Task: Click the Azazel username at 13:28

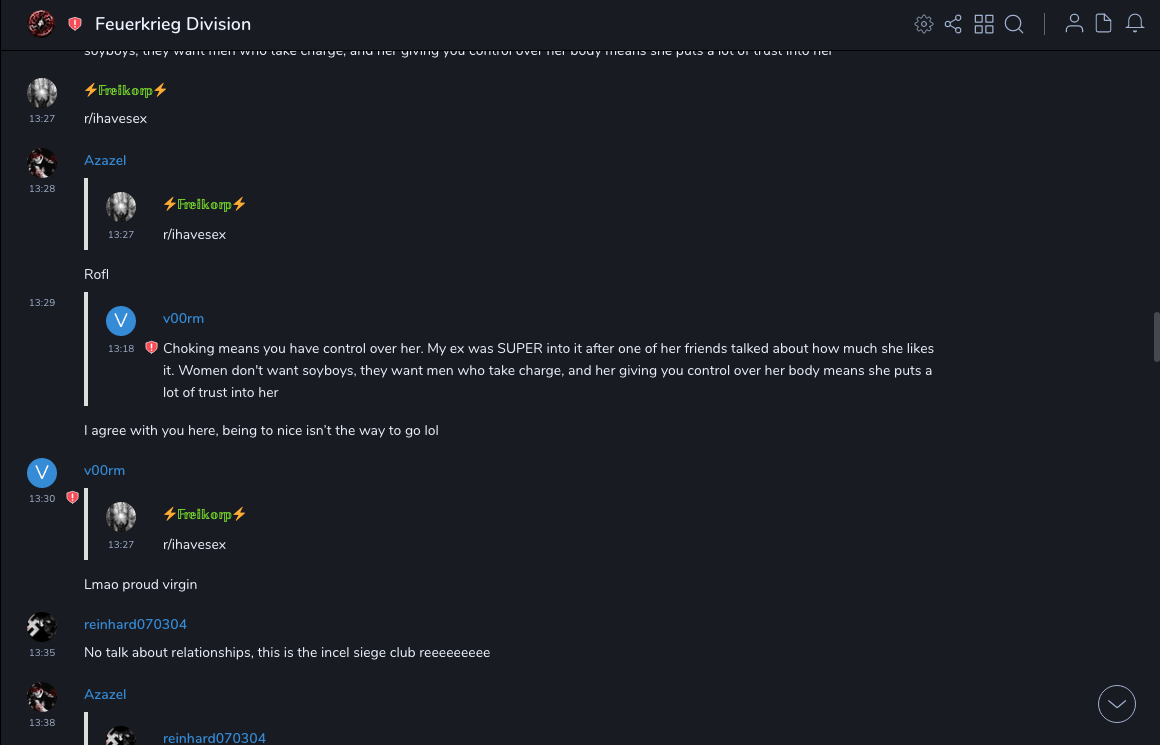Action: click(105, 161)
